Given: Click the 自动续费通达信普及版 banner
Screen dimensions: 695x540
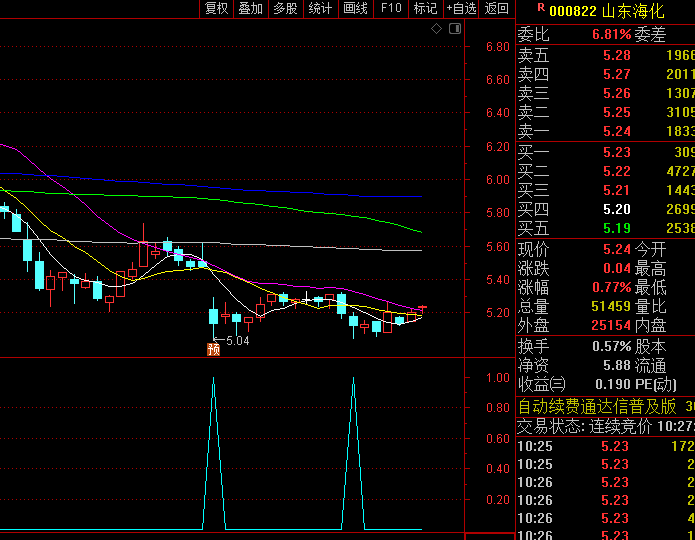Looking at the screenshot, I should click(x=597, y=406).
